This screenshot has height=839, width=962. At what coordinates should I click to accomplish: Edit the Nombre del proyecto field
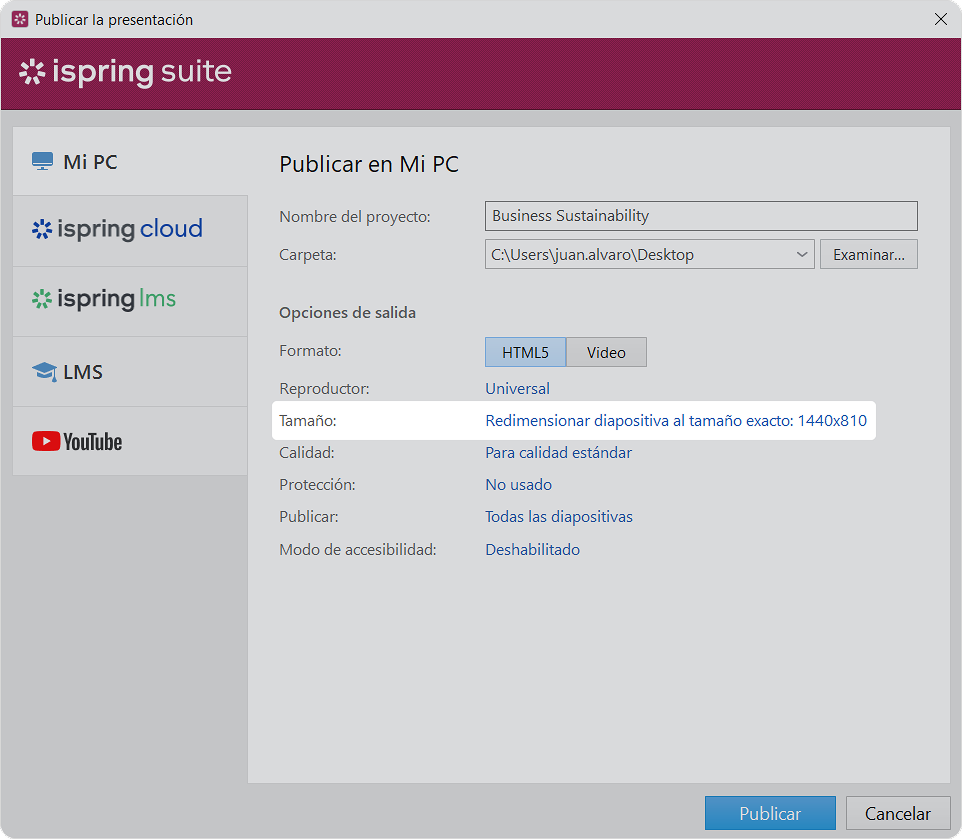tap(701, 216)
